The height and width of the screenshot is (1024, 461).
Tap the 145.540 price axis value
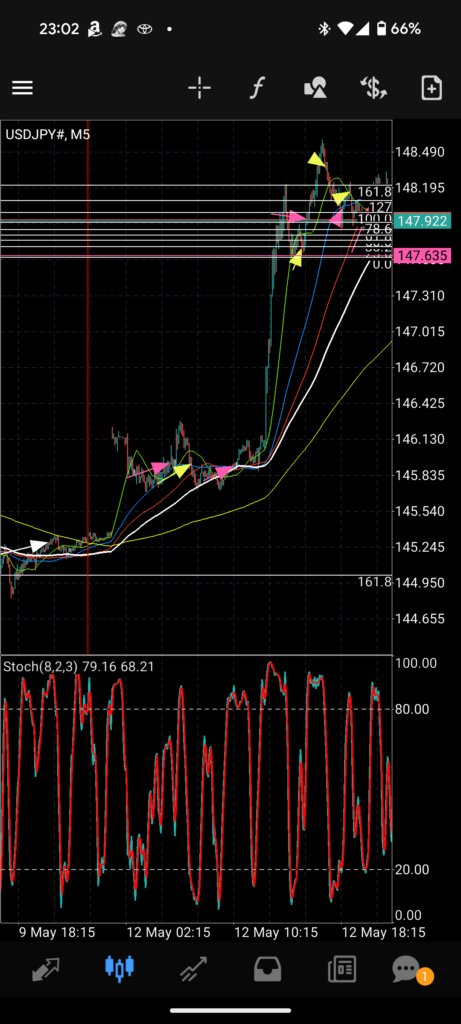(x=420, y=511)
